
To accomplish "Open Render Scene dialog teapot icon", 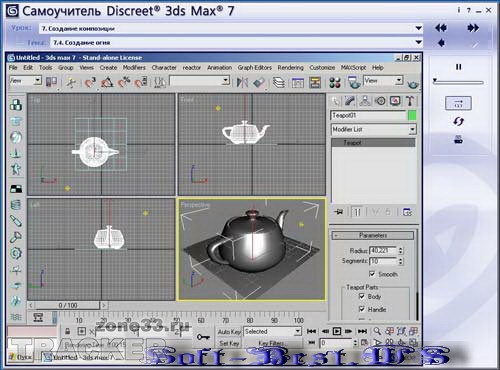I will 354,82.
